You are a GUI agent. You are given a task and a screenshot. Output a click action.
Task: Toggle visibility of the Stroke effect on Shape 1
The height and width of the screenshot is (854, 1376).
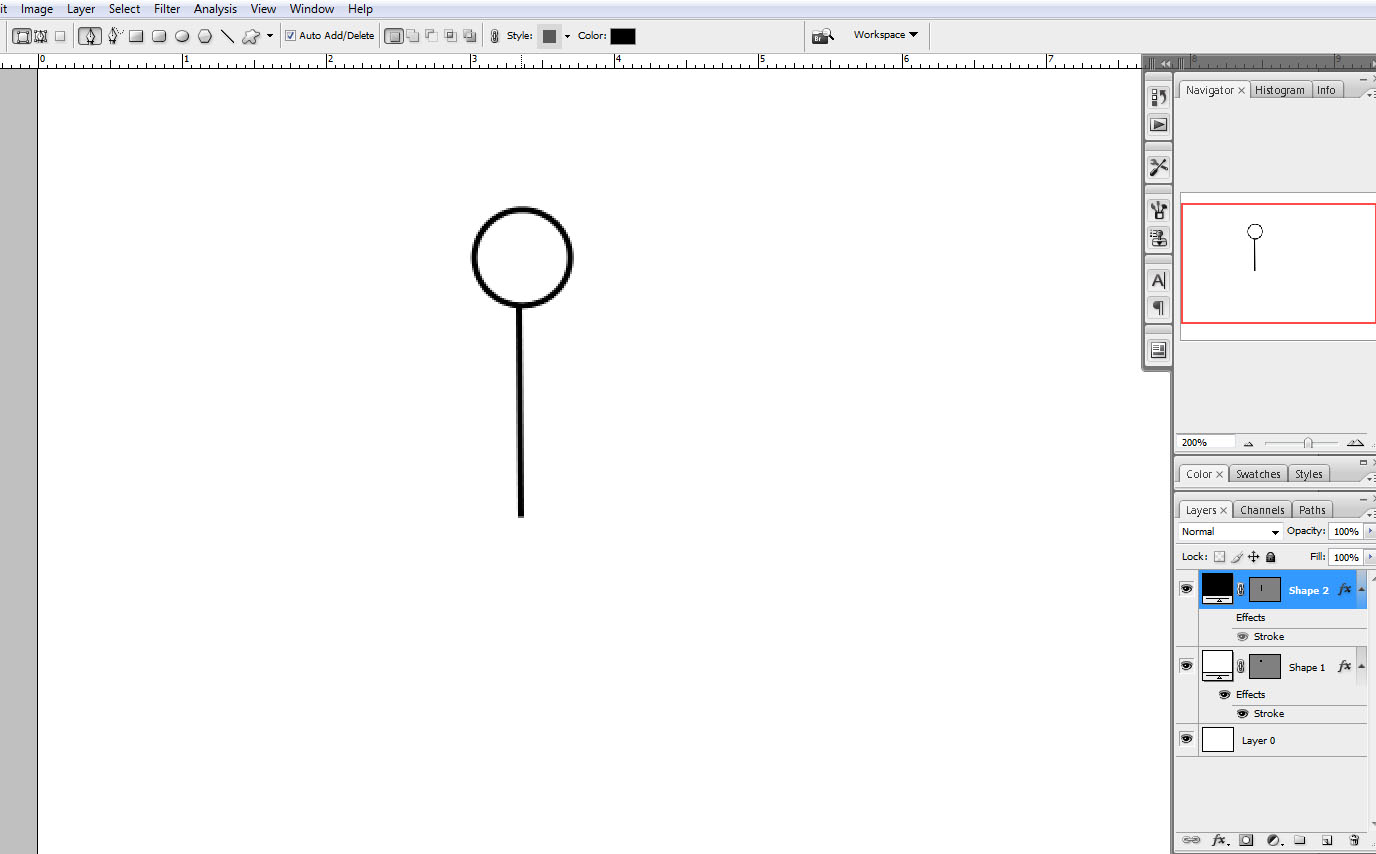tap(1243, 713)
